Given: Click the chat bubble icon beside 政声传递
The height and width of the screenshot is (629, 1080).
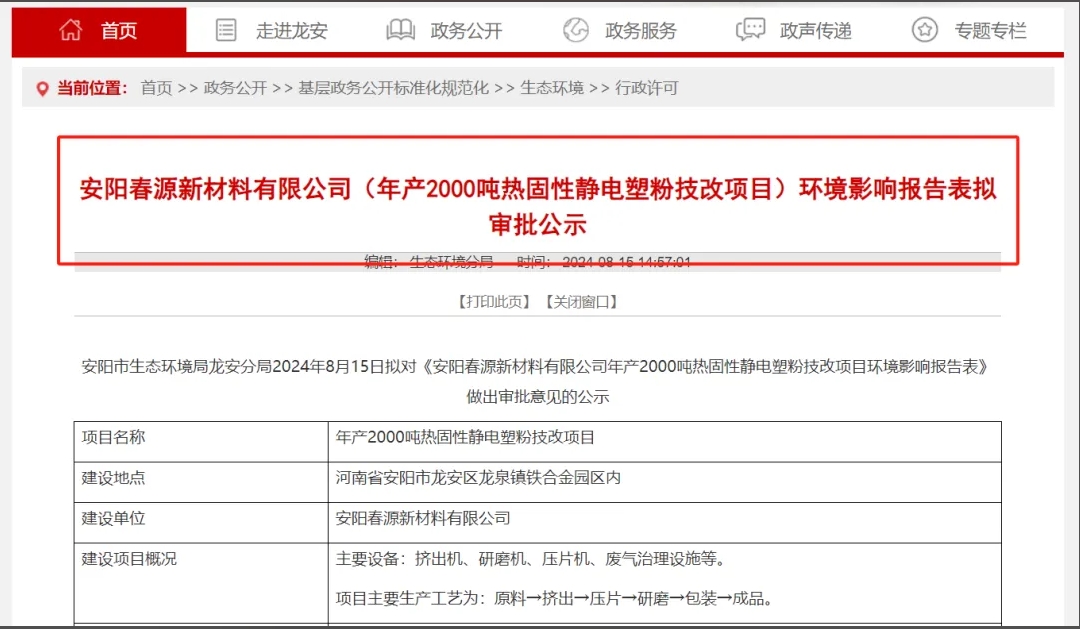Looking at the screenshot, I should 750,30.
